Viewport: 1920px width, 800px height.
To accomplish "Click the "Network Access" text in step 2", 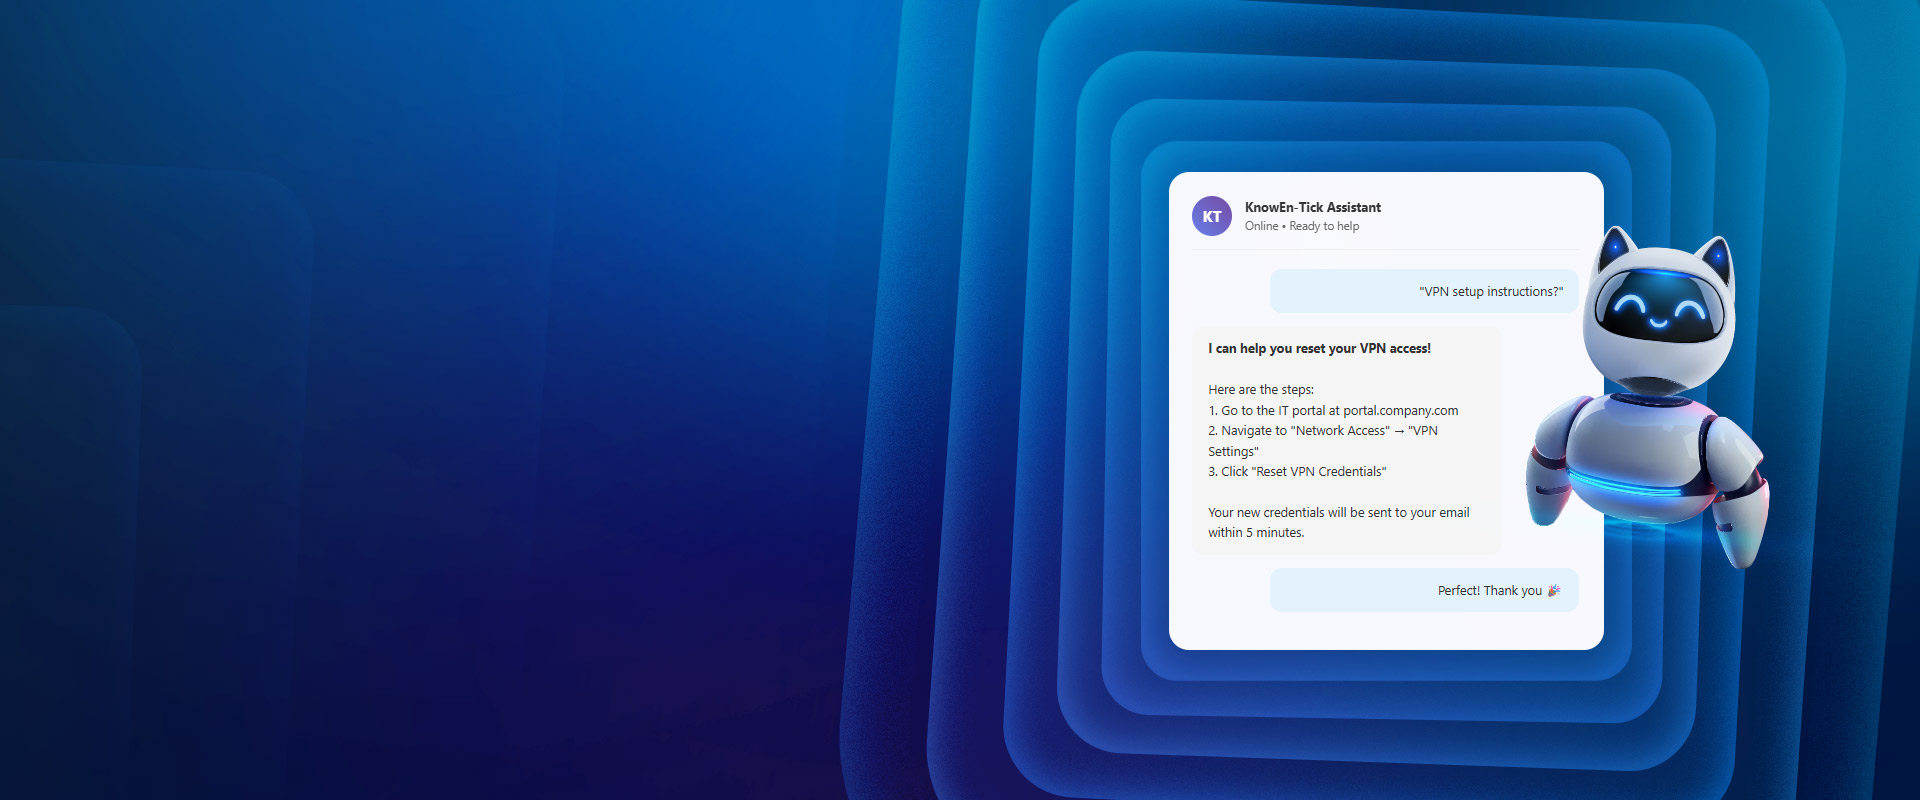I will tap(1340, 430).
